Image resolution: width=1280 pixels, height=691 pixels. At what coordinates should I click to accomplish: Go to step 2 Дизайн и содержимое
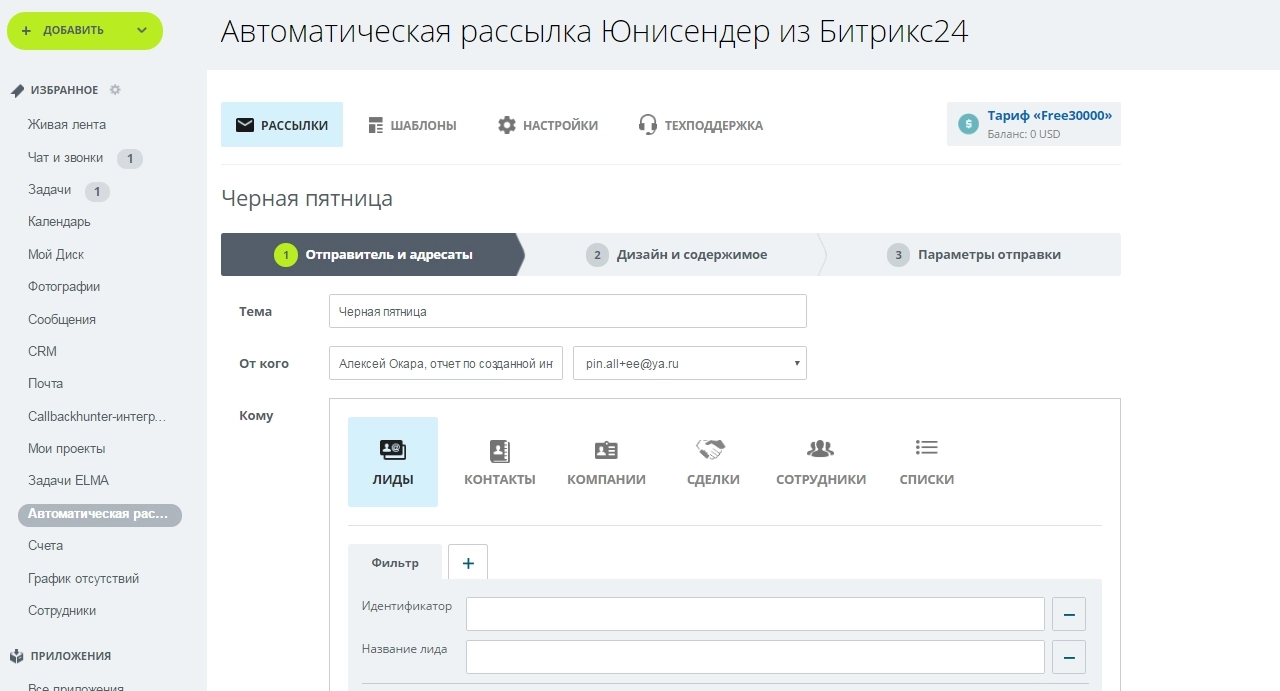pyautogui.click(x=678, y=255)
